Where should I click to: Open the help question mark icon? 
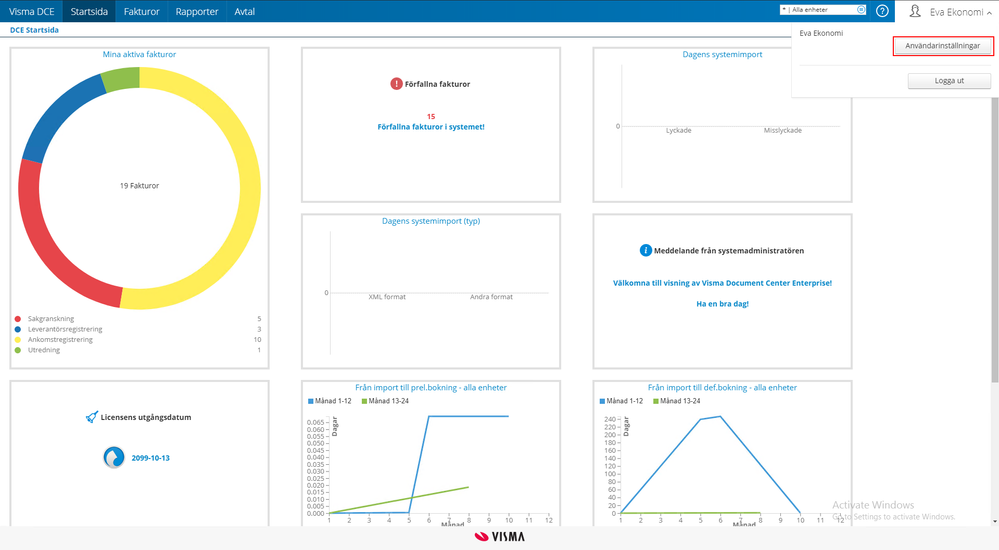[x=882, y=11]
